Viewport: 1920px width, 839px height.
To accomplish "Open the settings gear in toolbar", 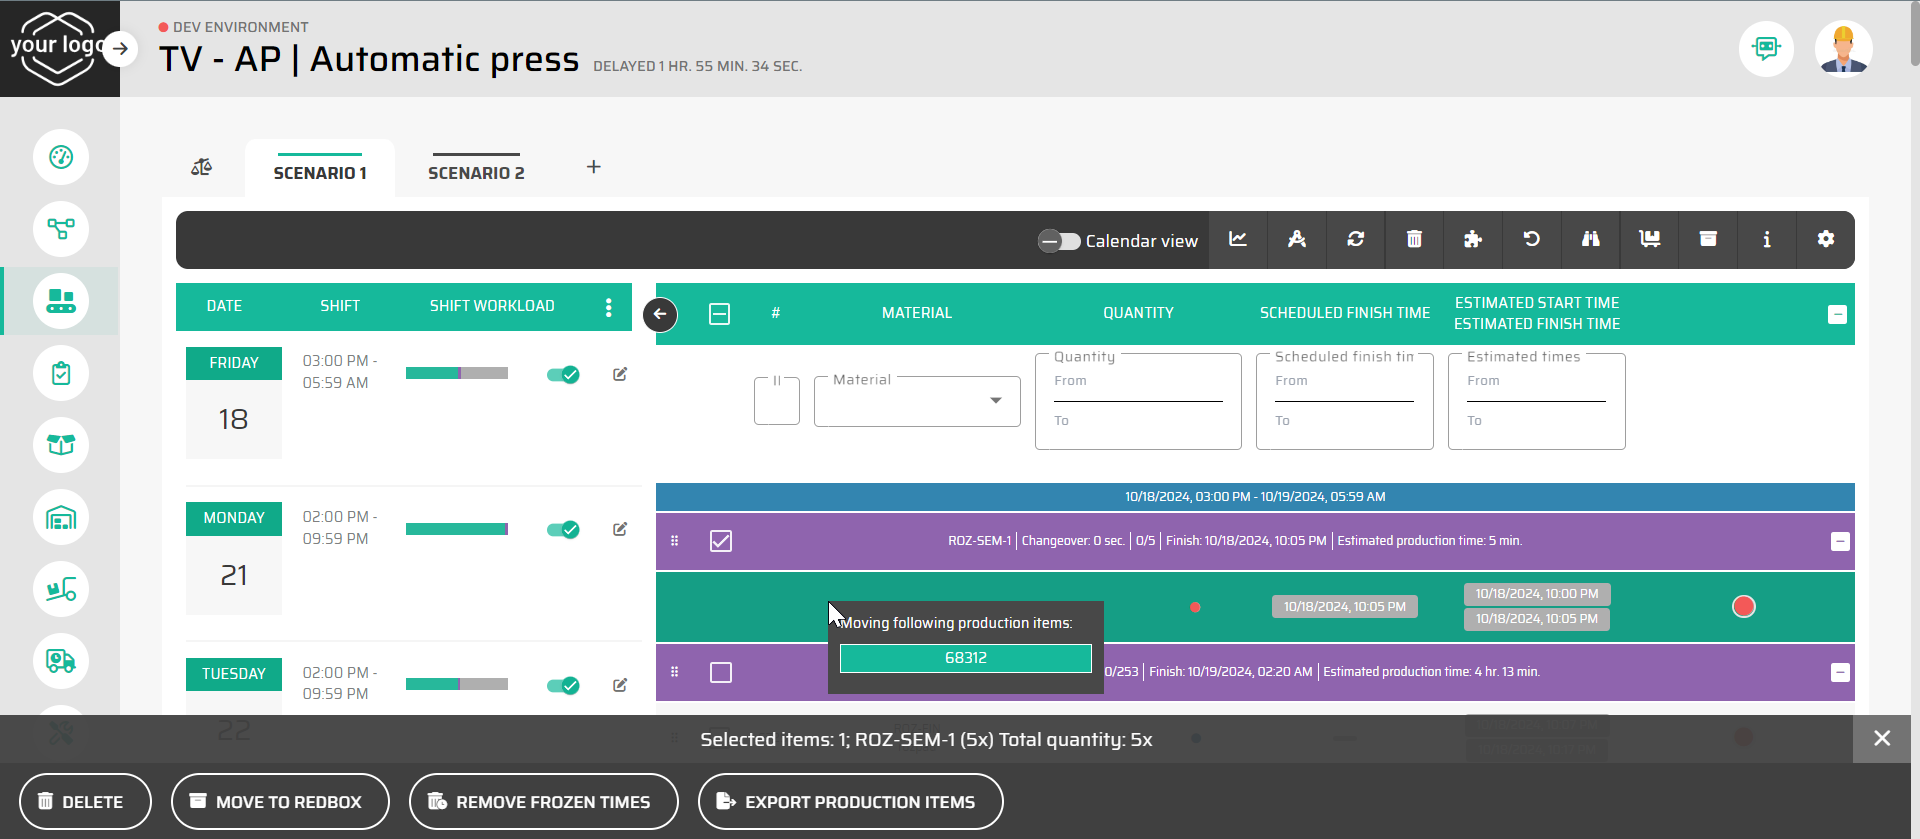I will [x=1825, y=239].
